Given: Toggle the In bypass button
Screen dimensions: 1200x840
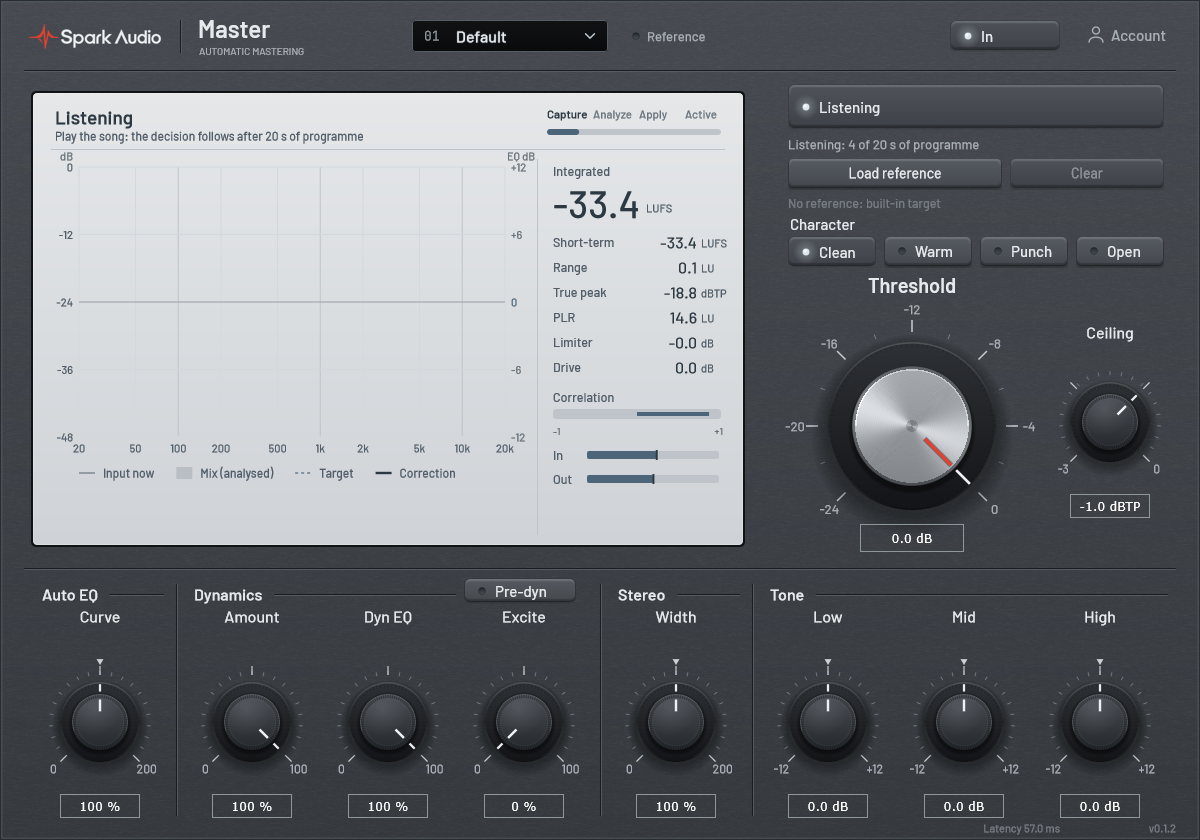Looking at the screenshot, I should tap(1005, 36).
